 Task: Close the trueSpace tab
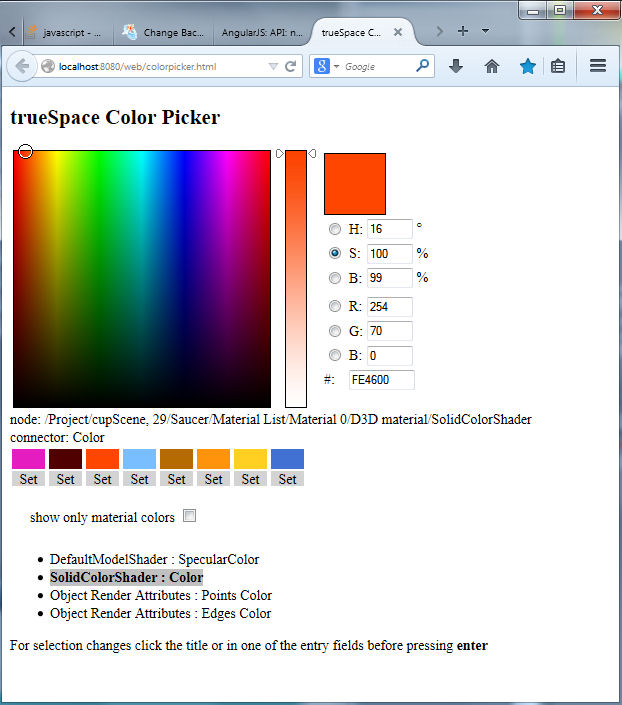click(398, 32)
